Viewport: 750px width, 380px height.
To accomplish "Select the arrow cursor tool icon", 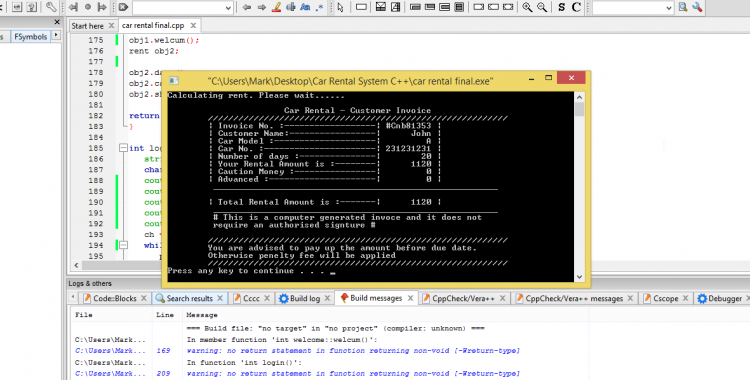I will click(x=340, y=7).
